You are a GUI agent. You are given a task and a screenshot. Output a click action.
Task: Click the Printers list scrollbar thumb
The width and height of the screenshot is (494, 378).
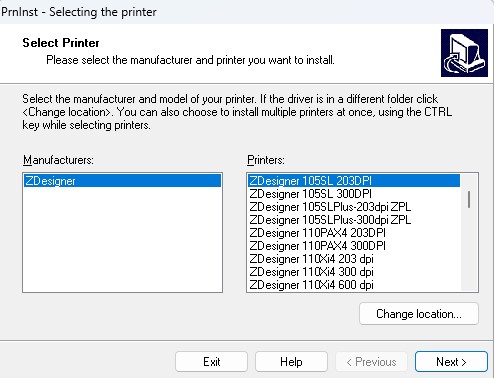click(469, 199)
